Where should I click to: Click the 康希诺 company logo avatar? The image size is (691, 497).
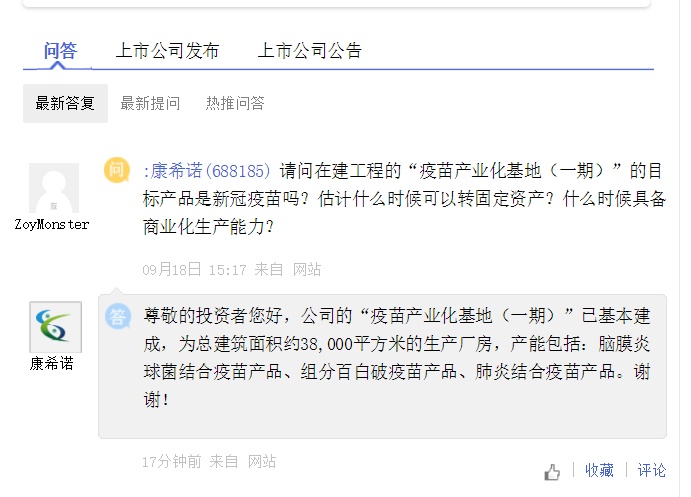[x=55, y=326]
